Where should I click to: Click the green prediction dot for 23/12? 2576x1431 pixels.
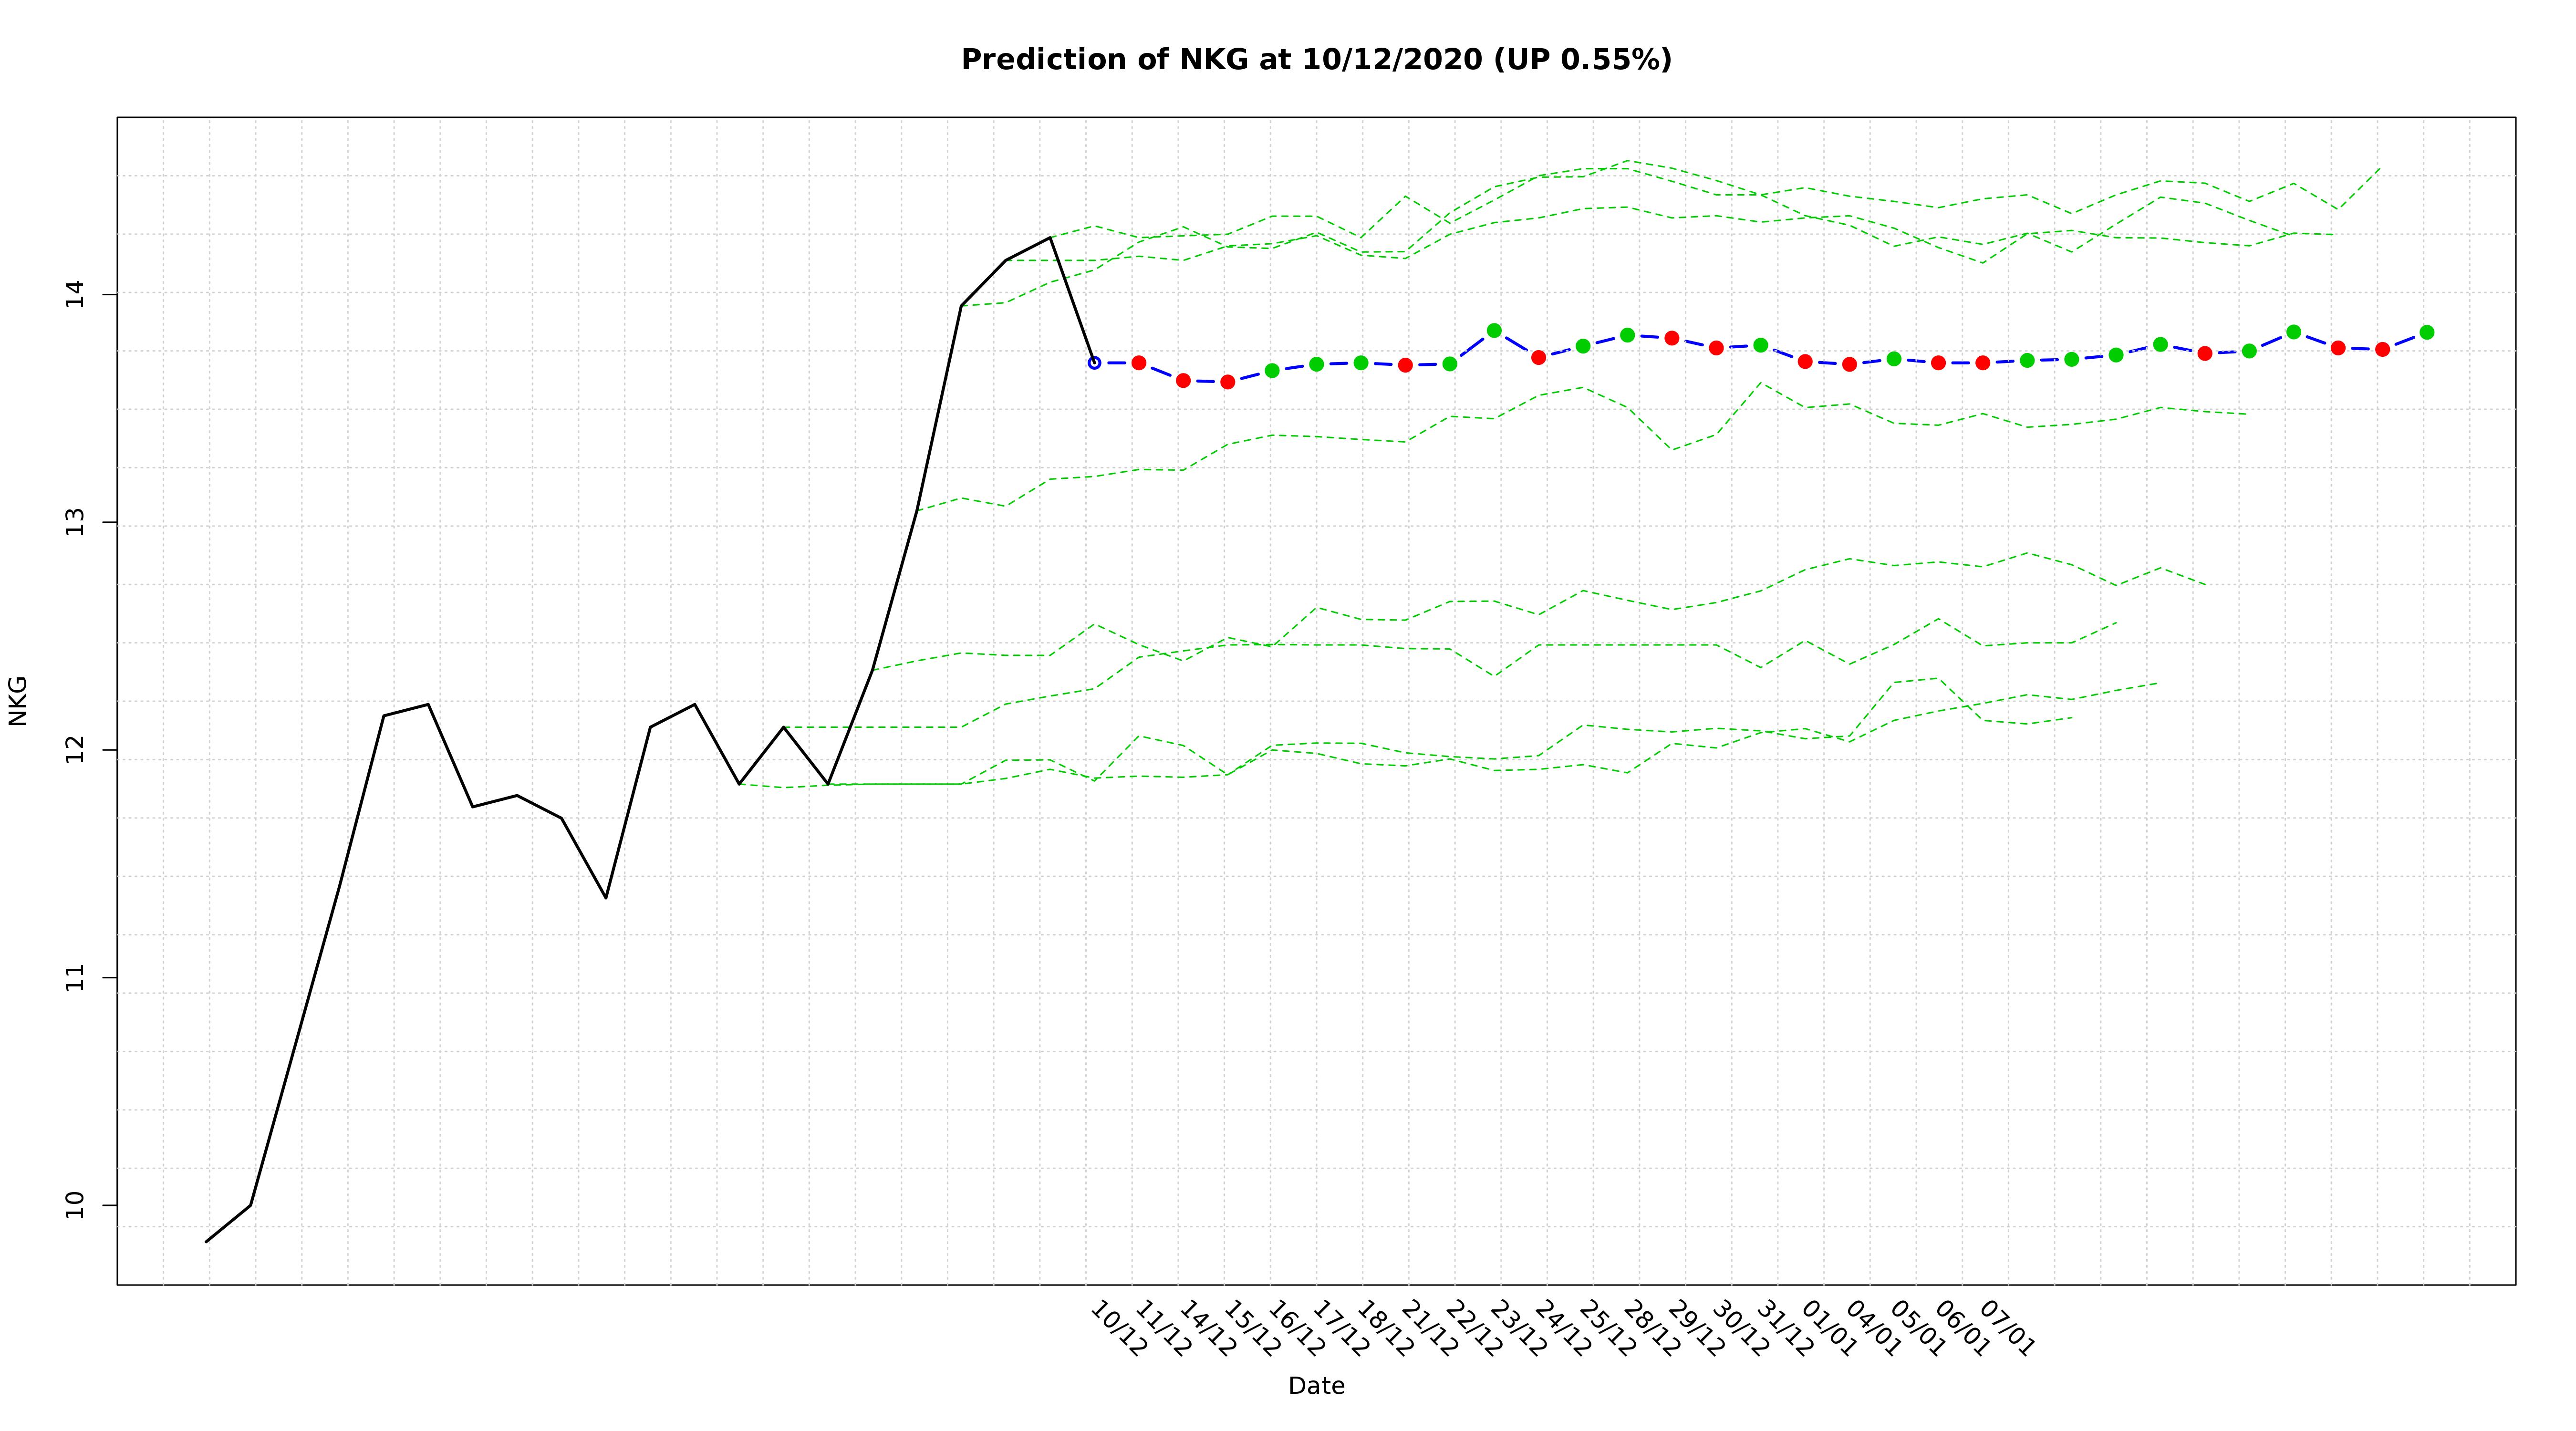pos(1494,330)
